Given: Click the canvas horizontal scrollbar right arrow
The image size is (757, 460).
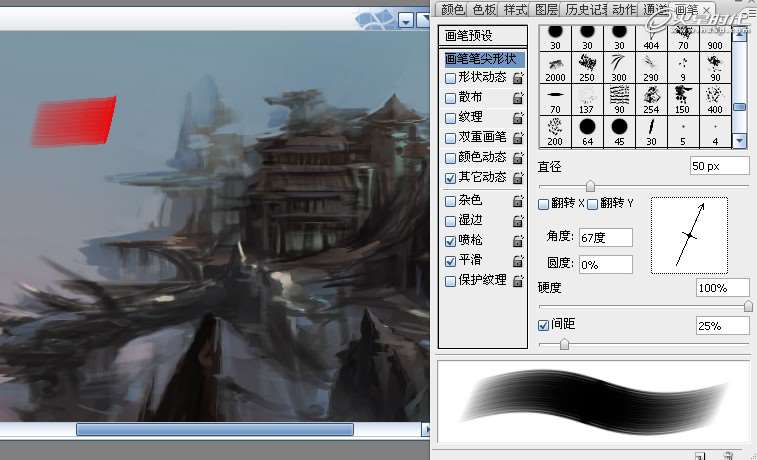Looking at the screenshot, I should 425,430.
